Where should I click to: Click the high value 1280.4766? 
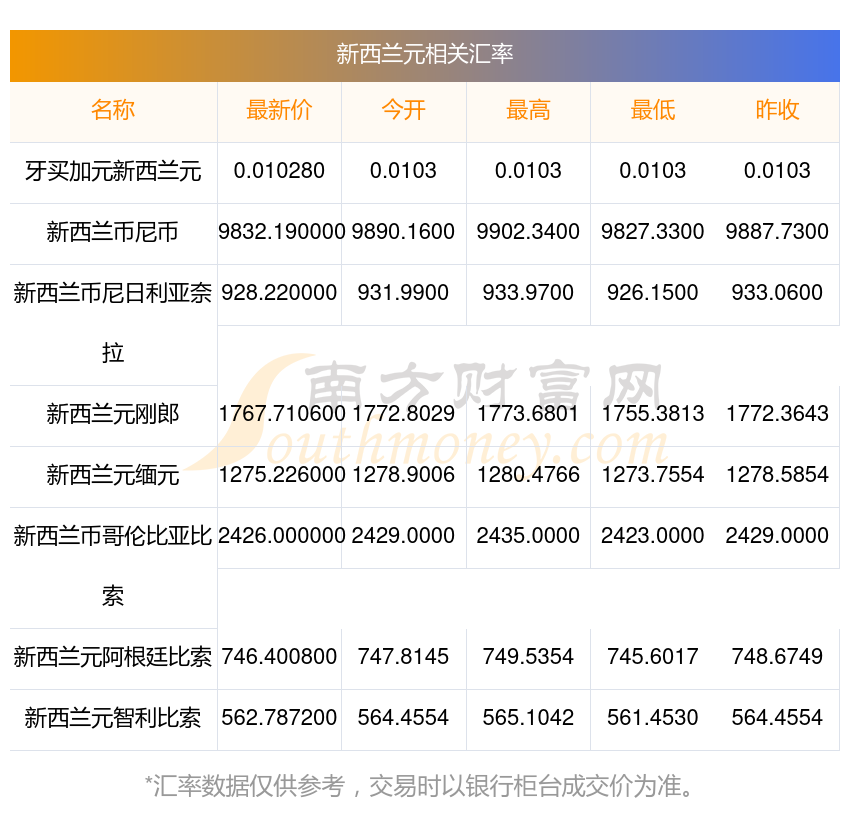[528, 475]
